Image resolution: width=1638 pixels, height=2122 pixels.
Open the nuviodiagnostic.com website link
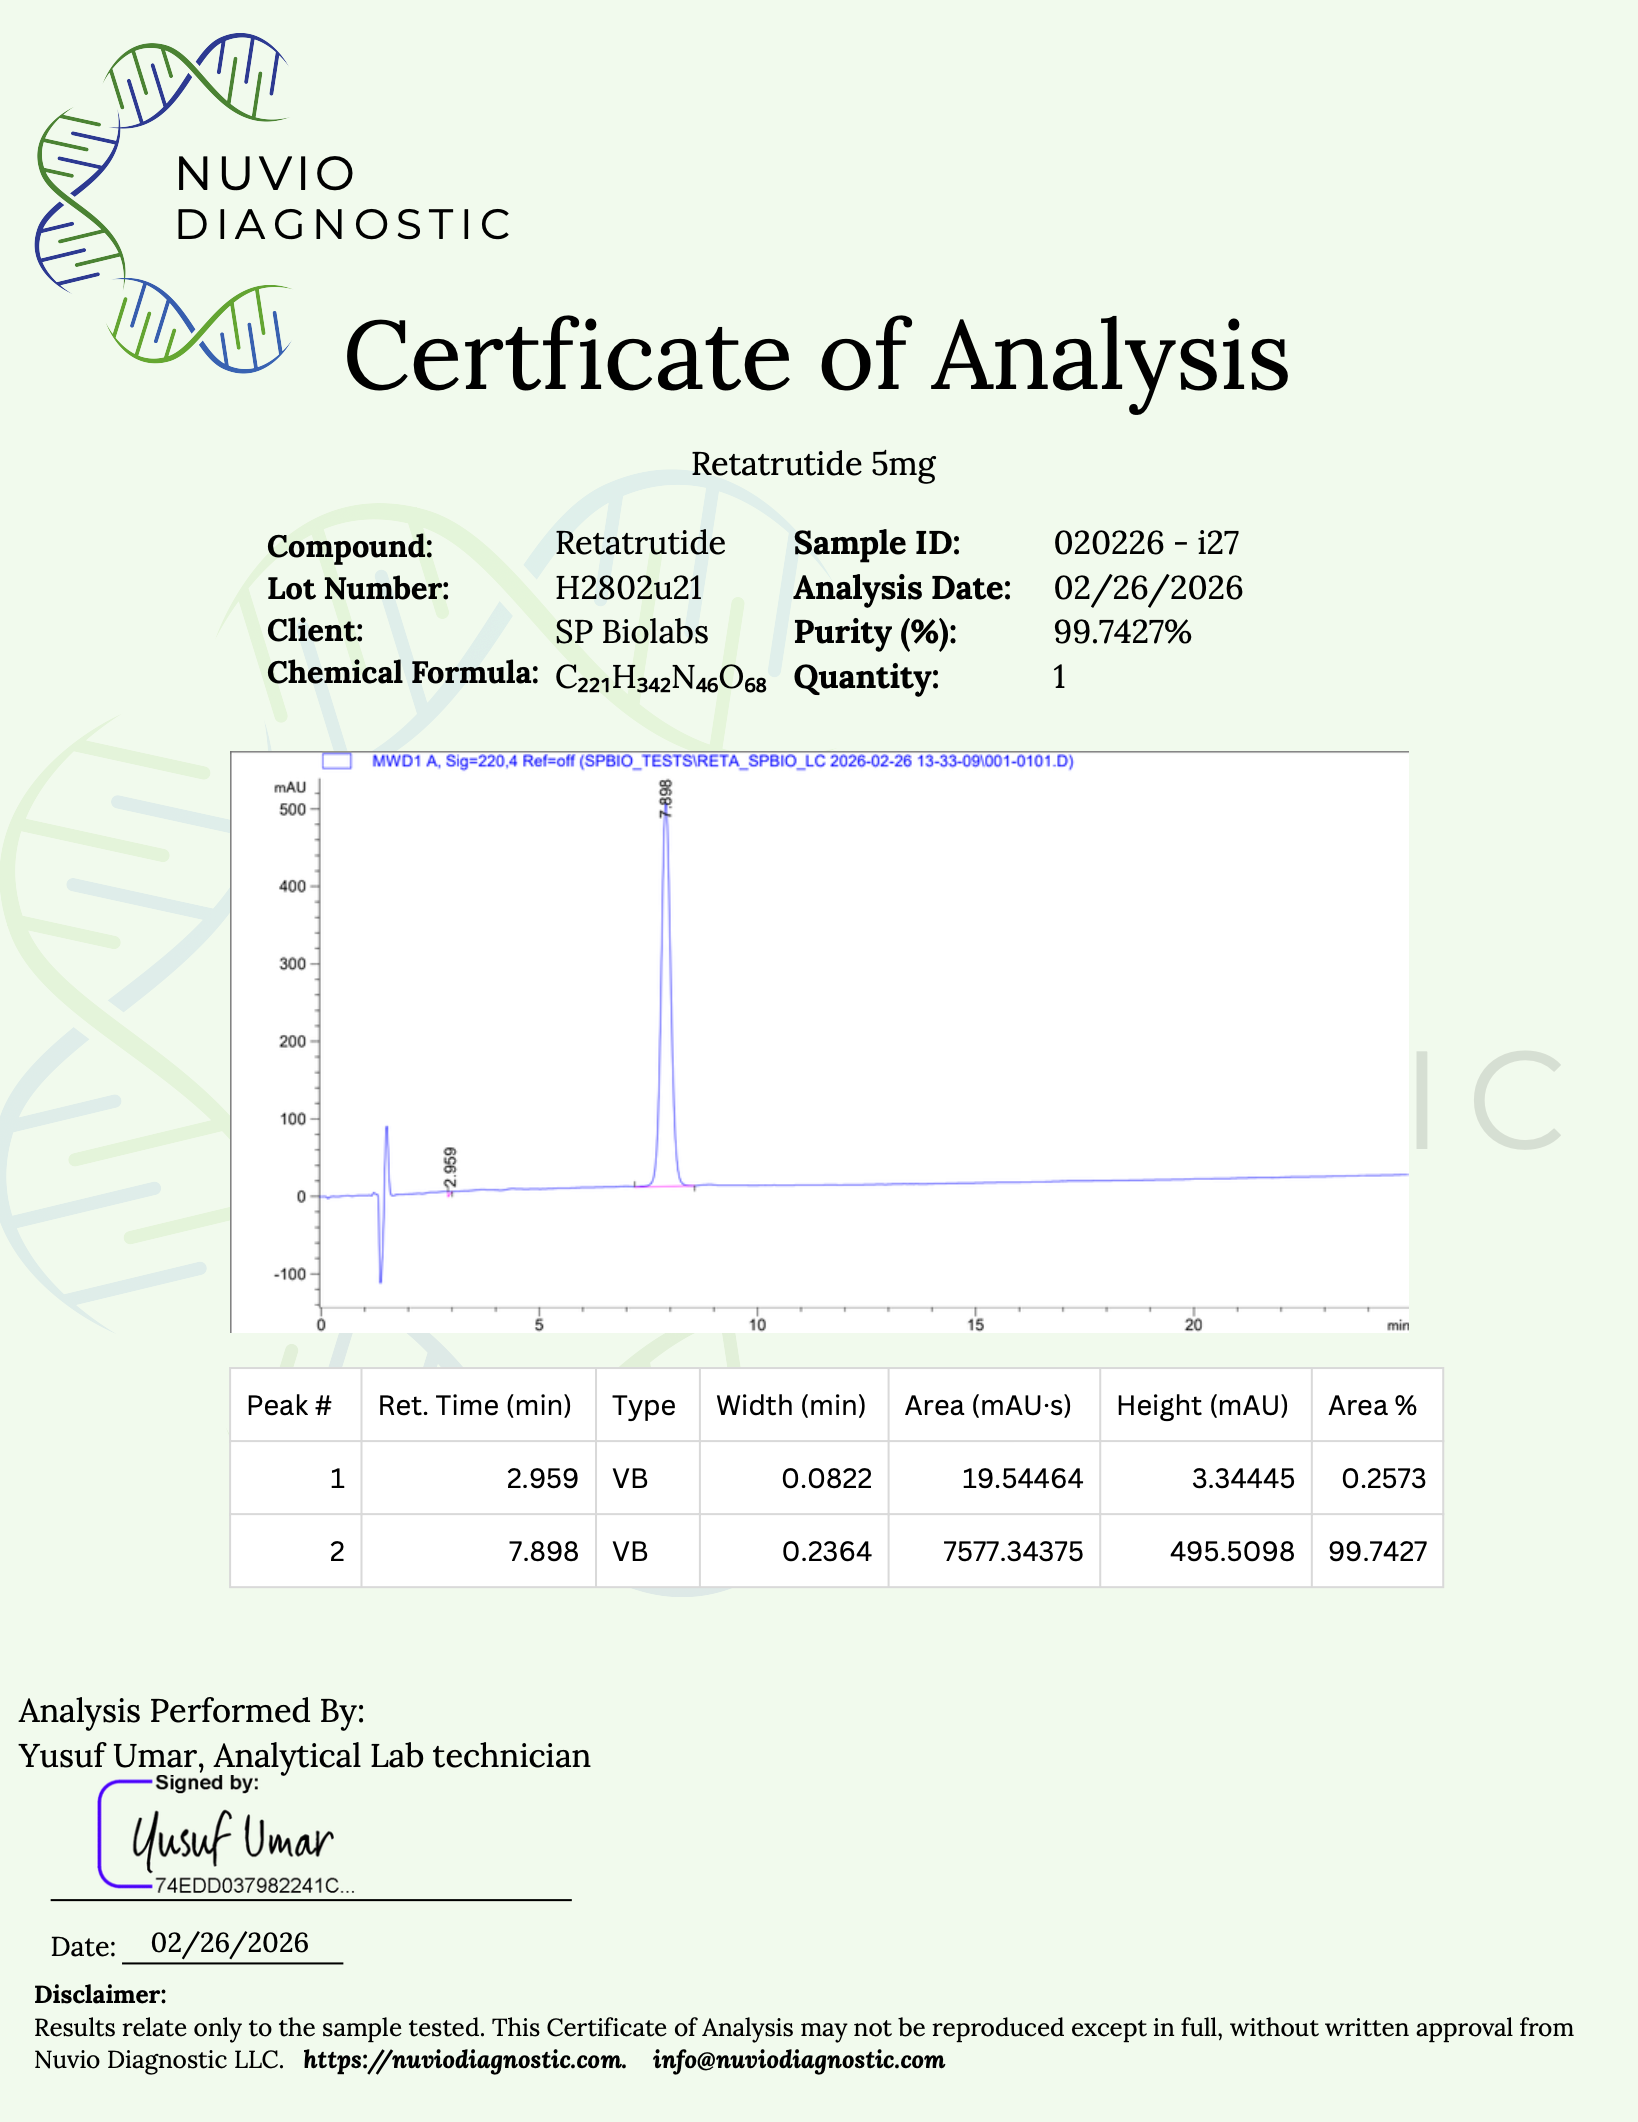[465, 2060]
